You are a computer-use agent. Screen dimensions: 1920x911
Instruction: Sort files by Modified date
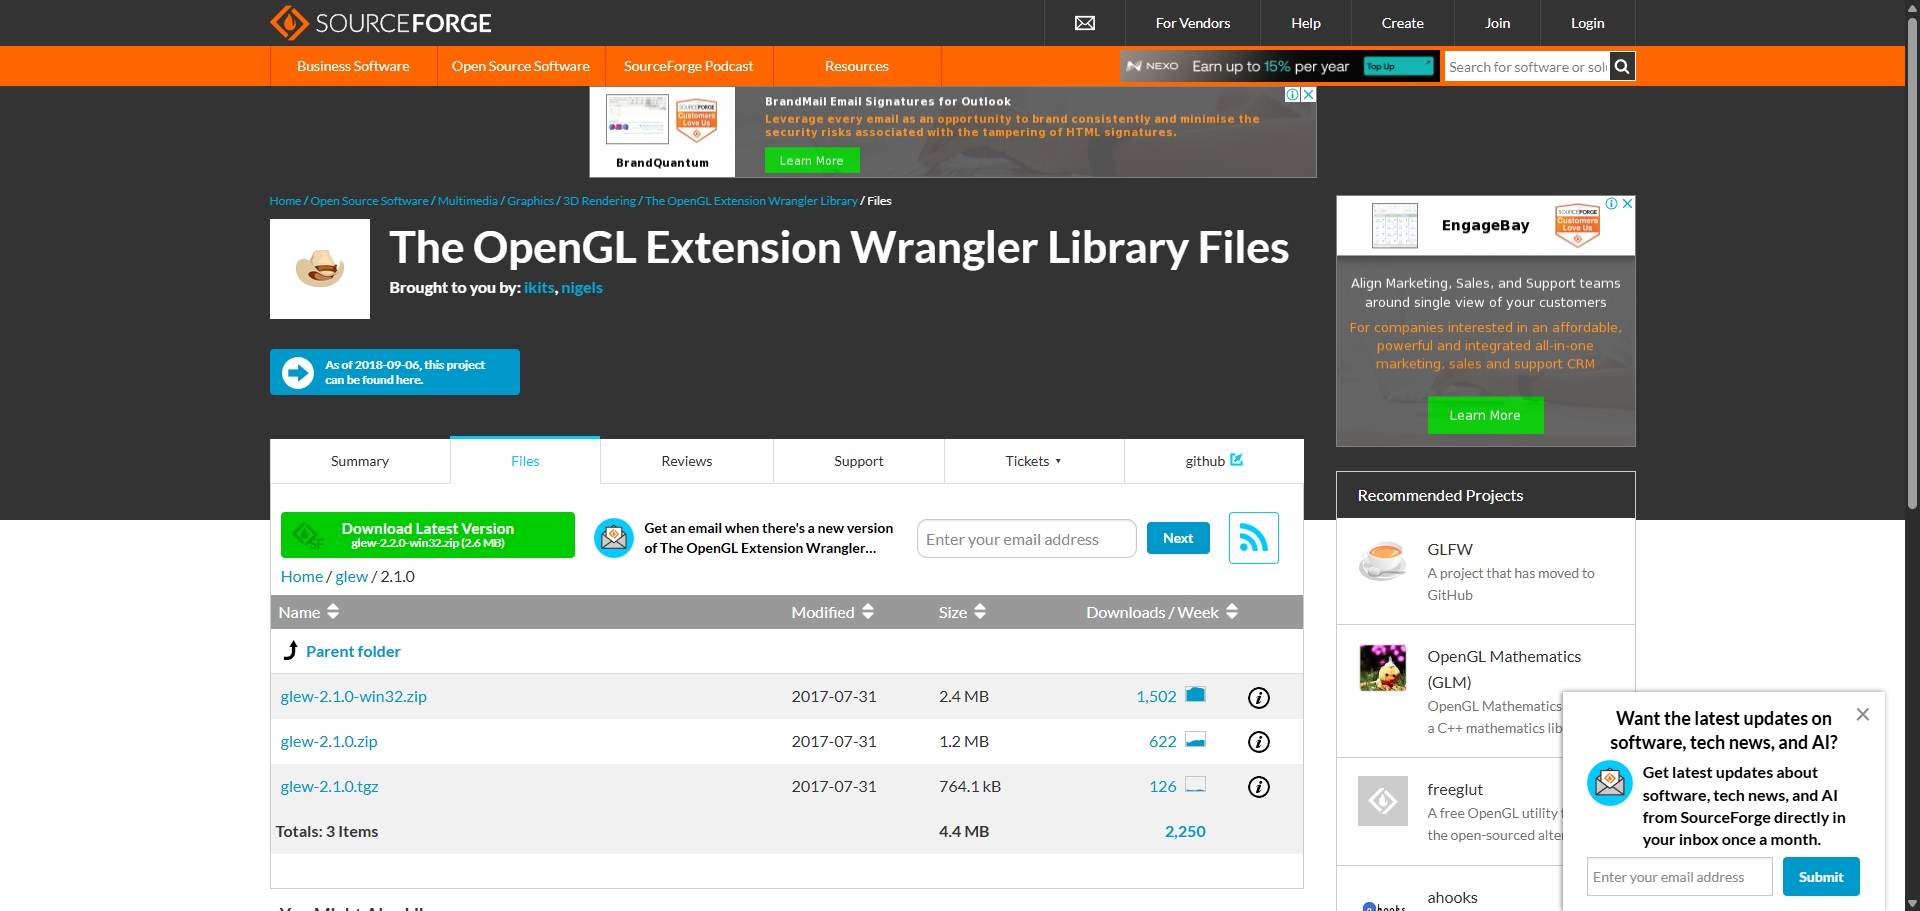833,612
